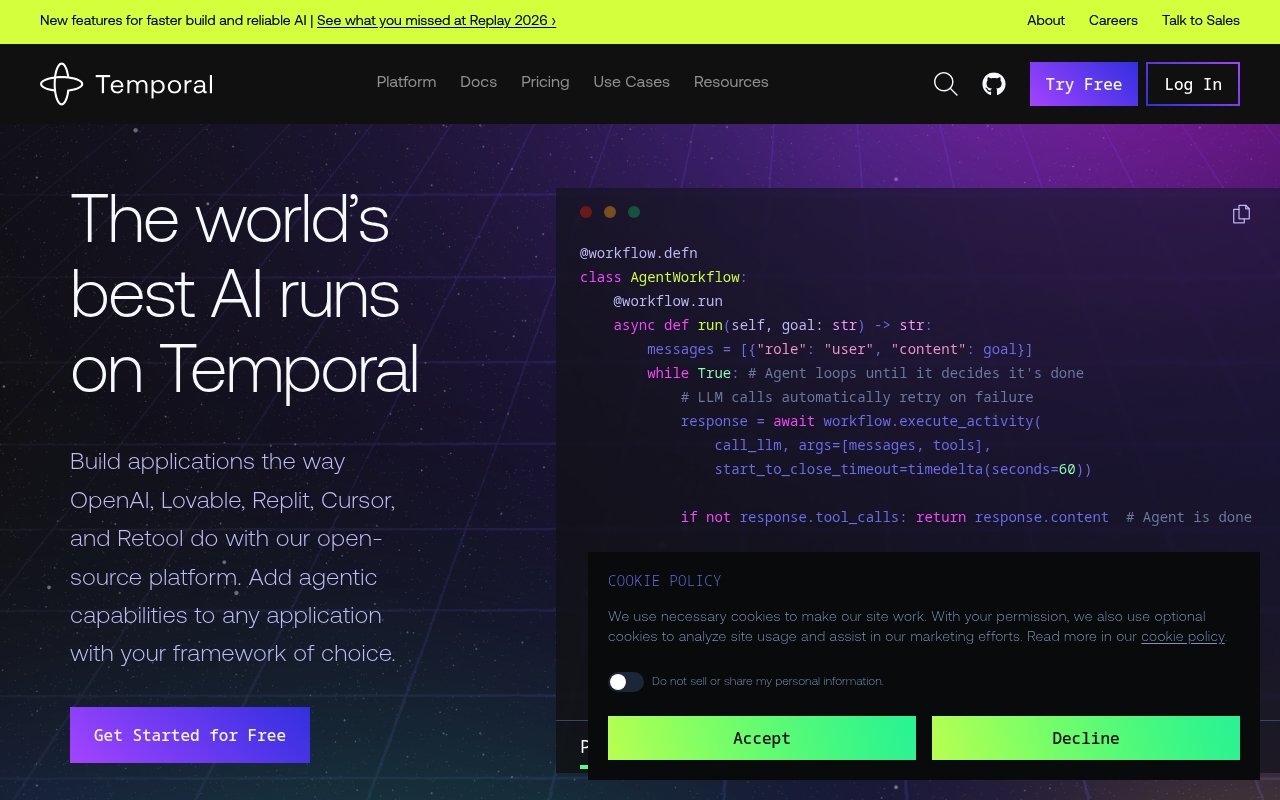Click the COOKIE POLICY heading

point(664,581)
